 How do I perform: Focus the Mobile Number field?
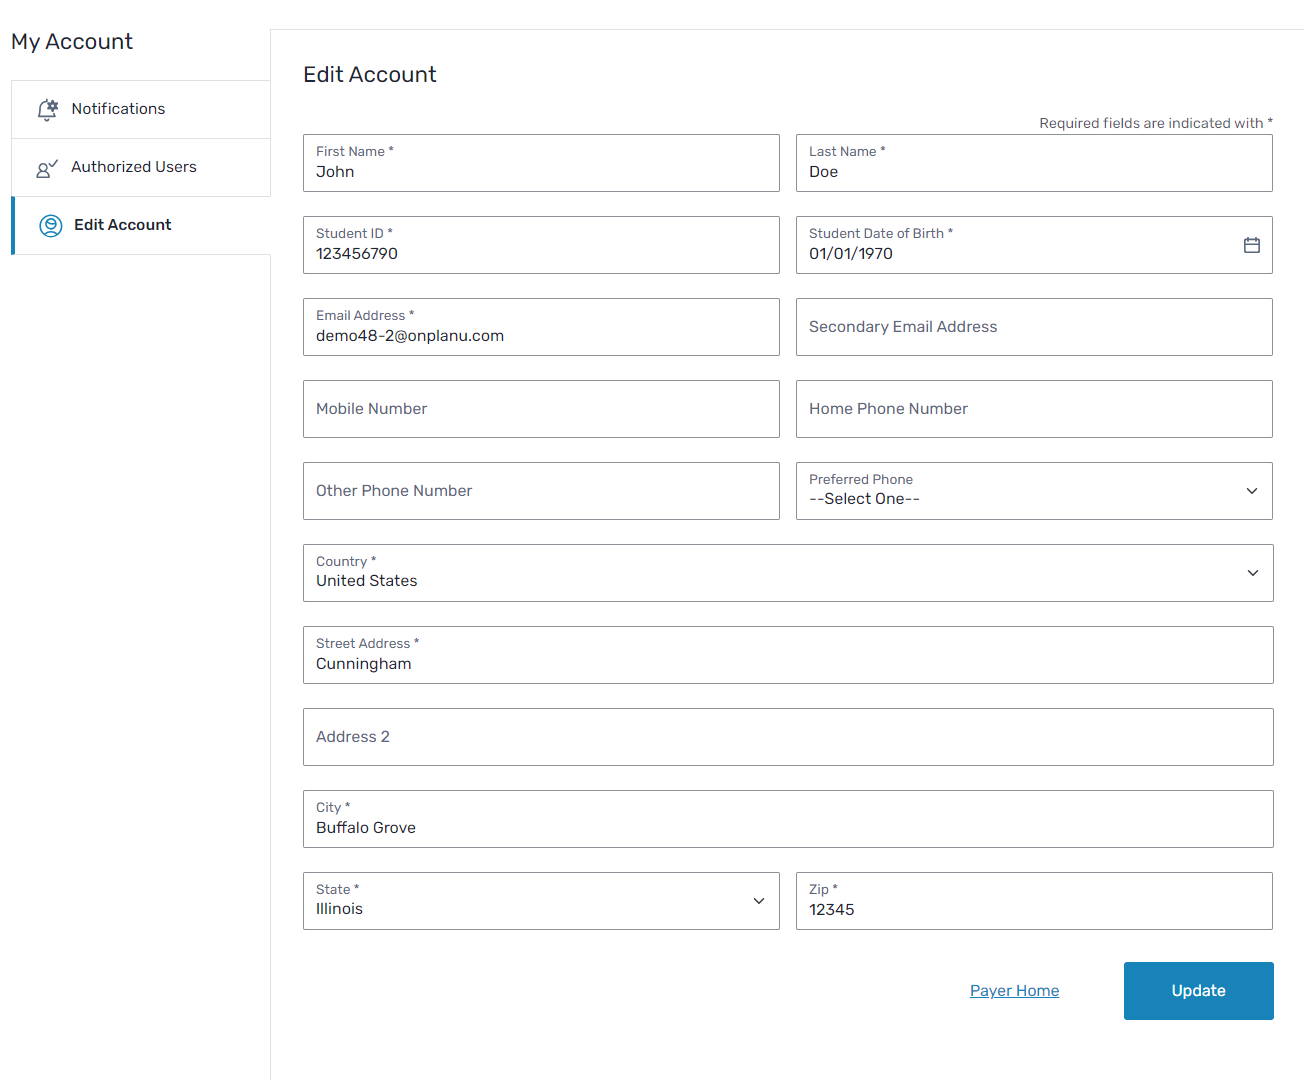(x=541, y=409)
